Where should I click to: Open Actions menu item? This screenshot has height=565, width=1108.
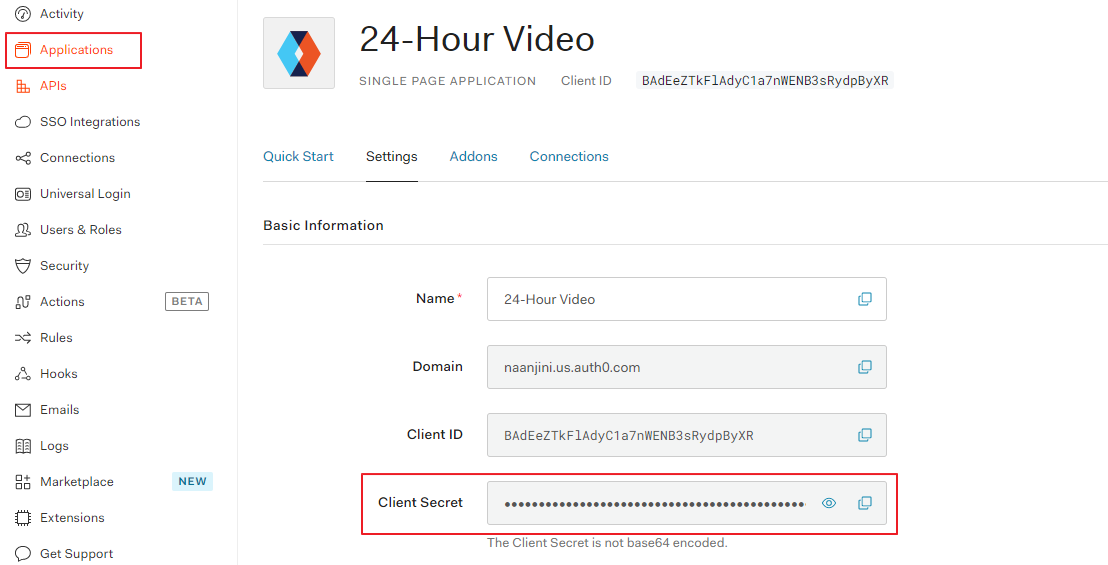tap(62, 302)
